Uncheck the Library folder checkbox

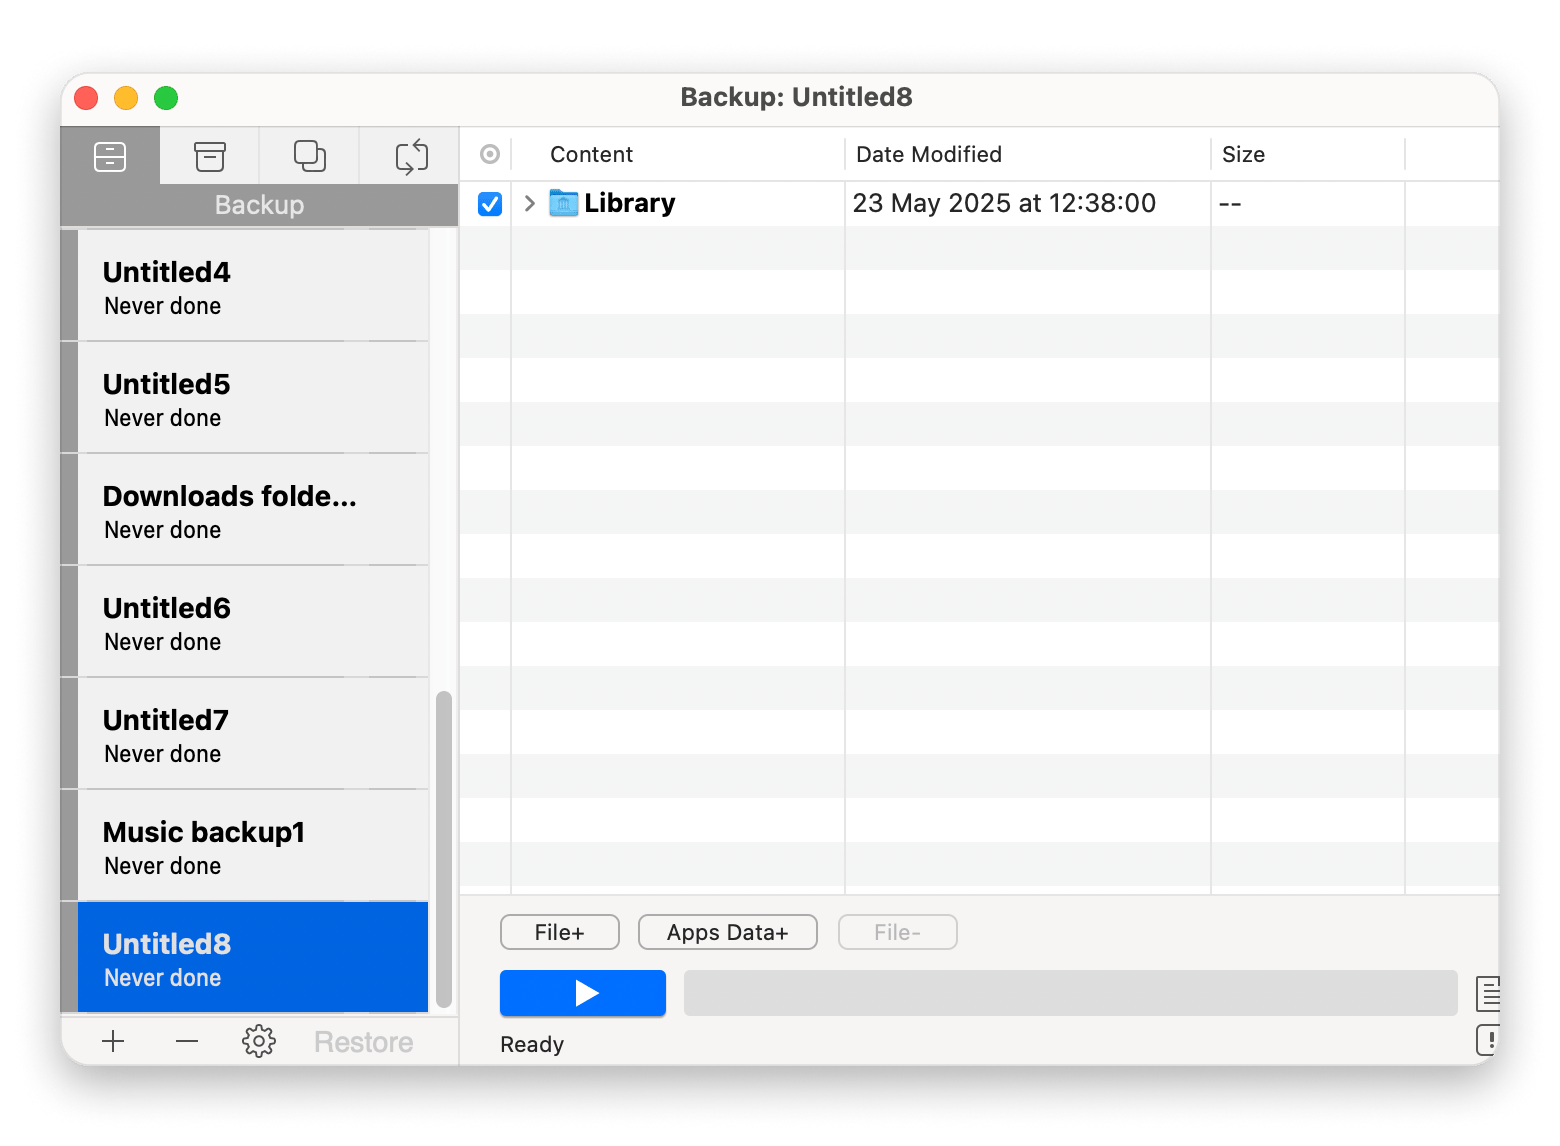[x=490, y=204]
